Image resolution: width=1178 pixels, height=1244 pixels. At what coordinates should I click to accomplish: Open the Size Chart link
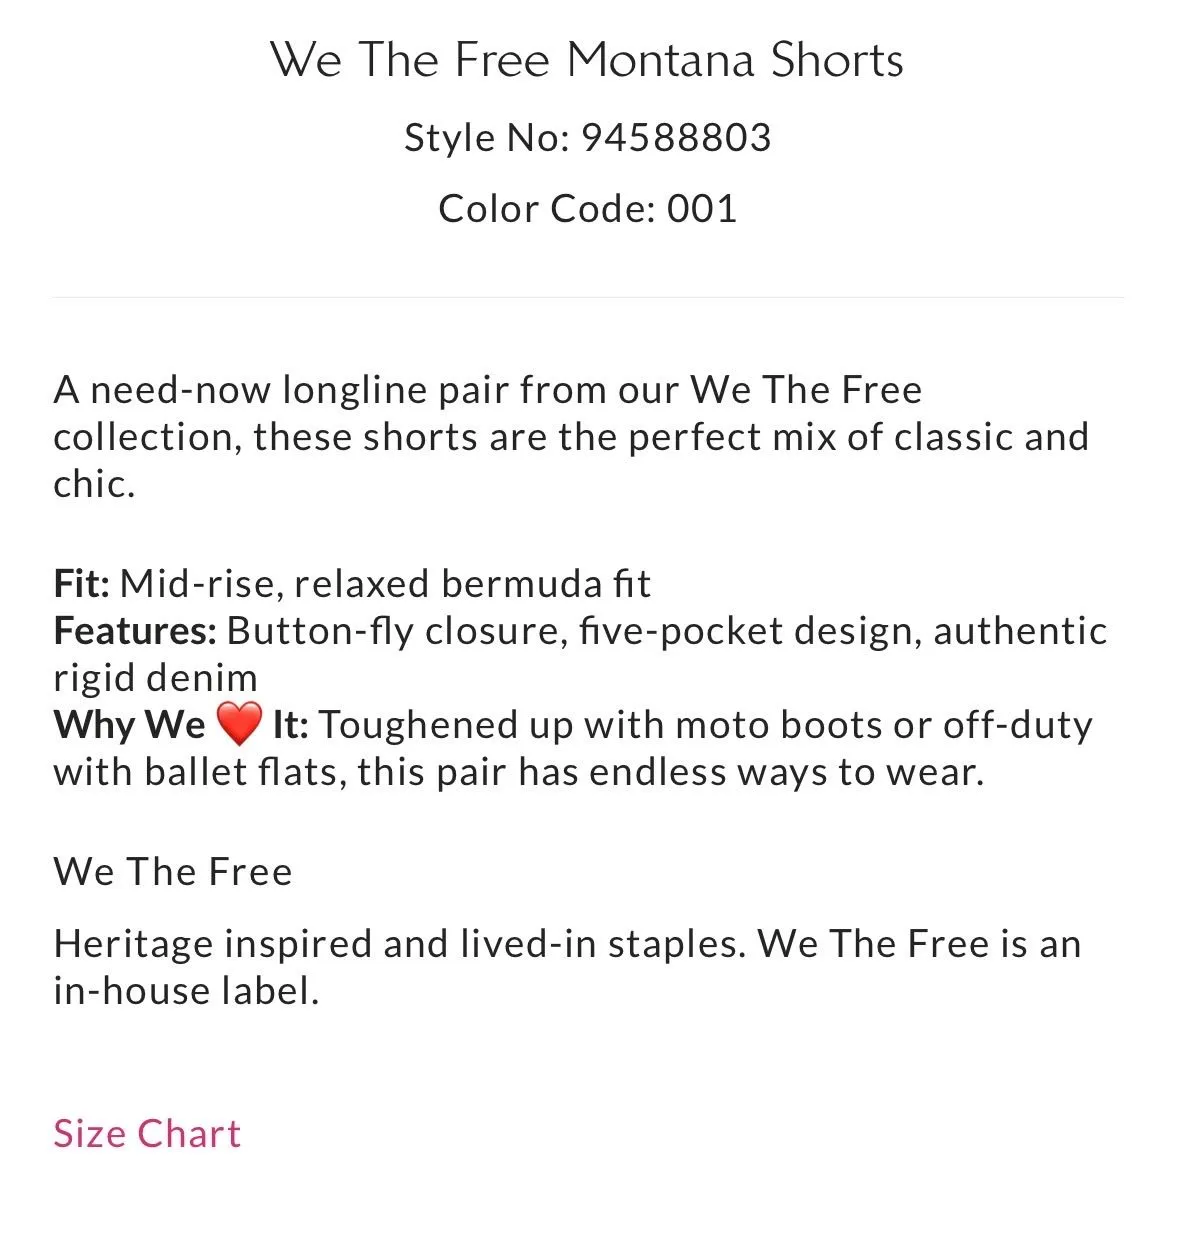point(147,1133)
